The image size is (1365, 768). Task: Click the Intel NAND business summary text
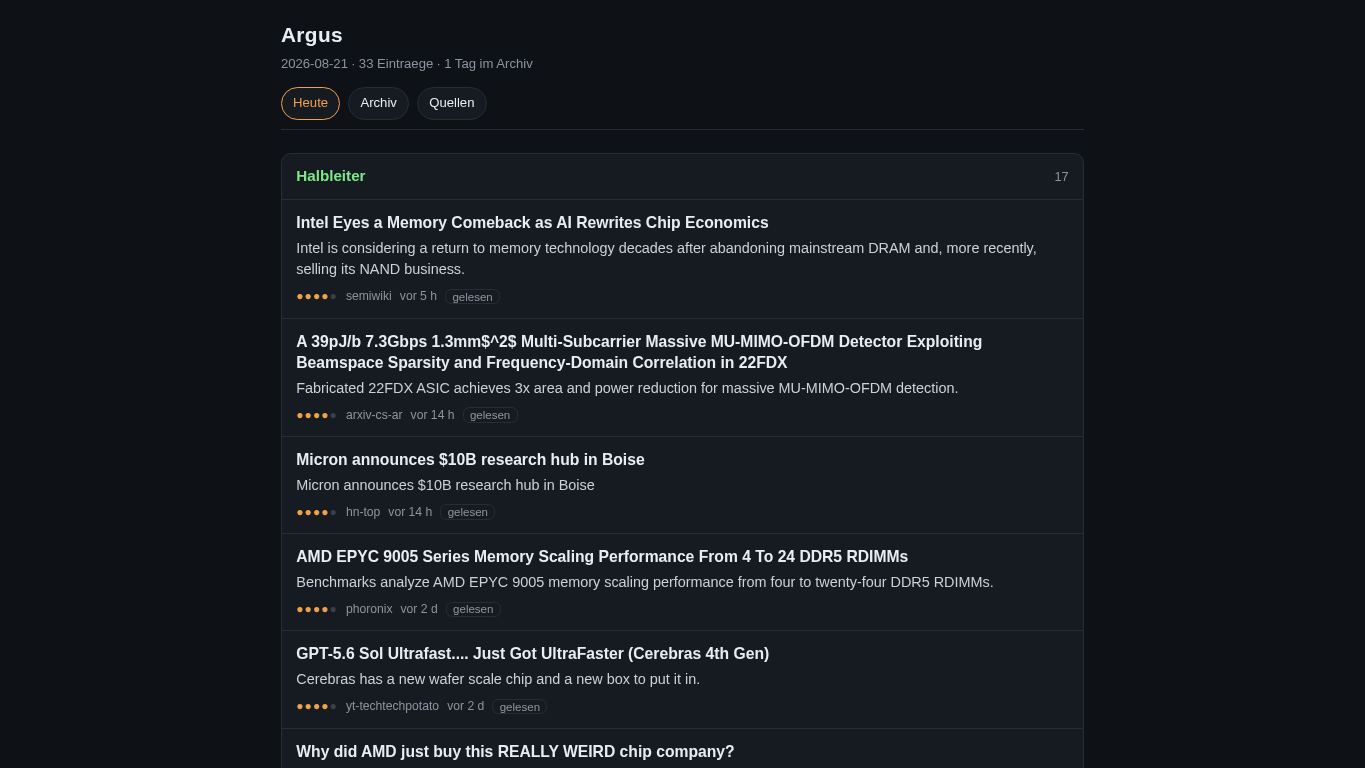(x=666, y=259)
